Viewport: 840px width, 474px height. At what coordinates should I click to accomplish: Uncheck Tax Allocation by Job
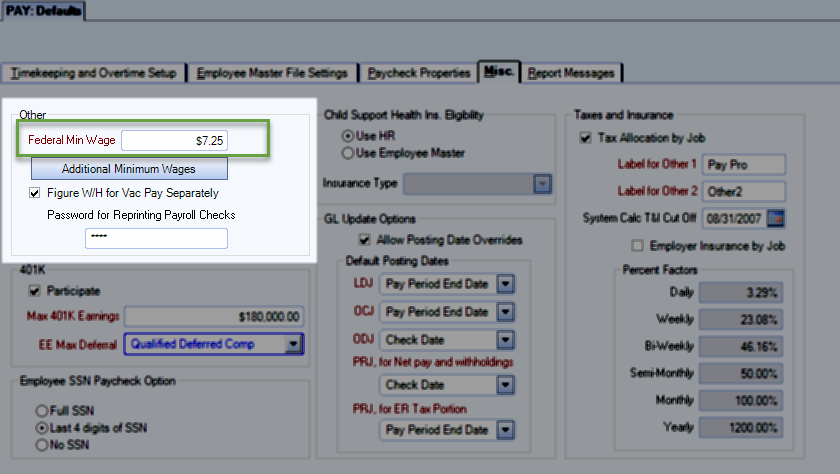coord(585,138)
